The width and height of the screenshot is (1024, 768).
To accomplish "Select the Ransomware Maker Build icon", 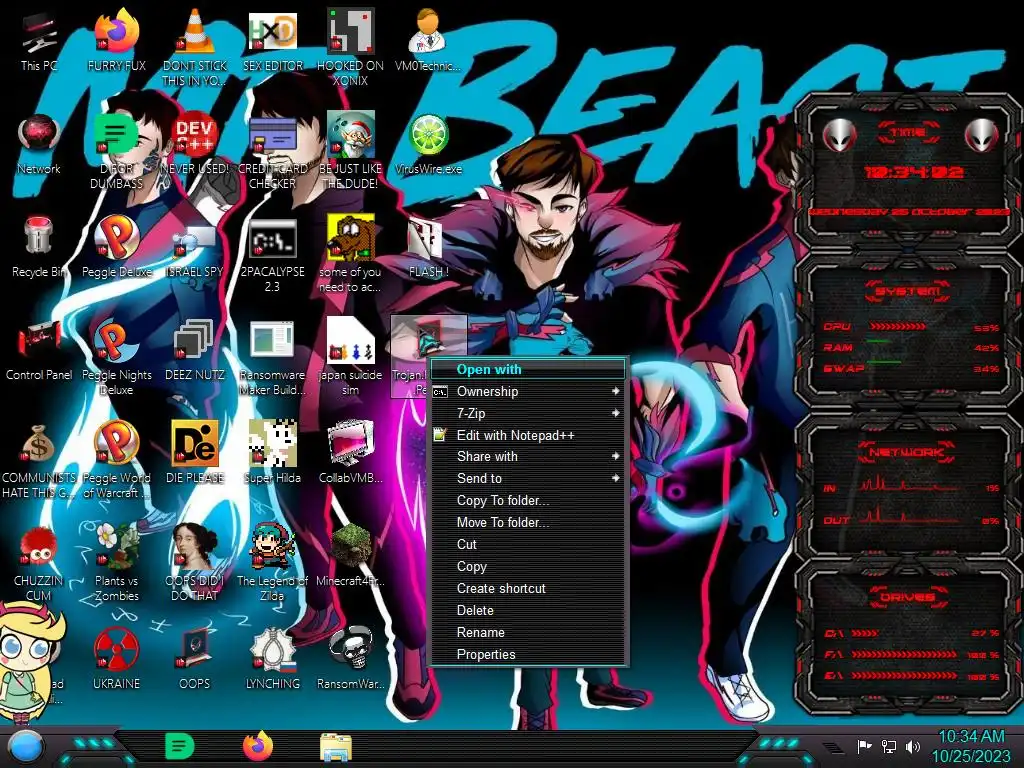I will 272,358.
